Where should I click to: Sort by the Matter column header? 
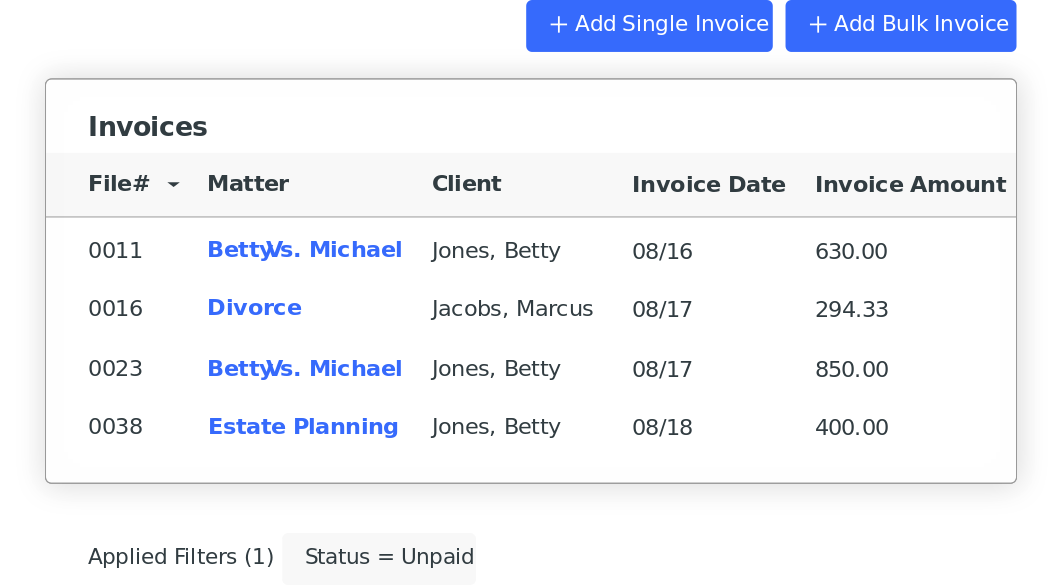click(248, 184)
